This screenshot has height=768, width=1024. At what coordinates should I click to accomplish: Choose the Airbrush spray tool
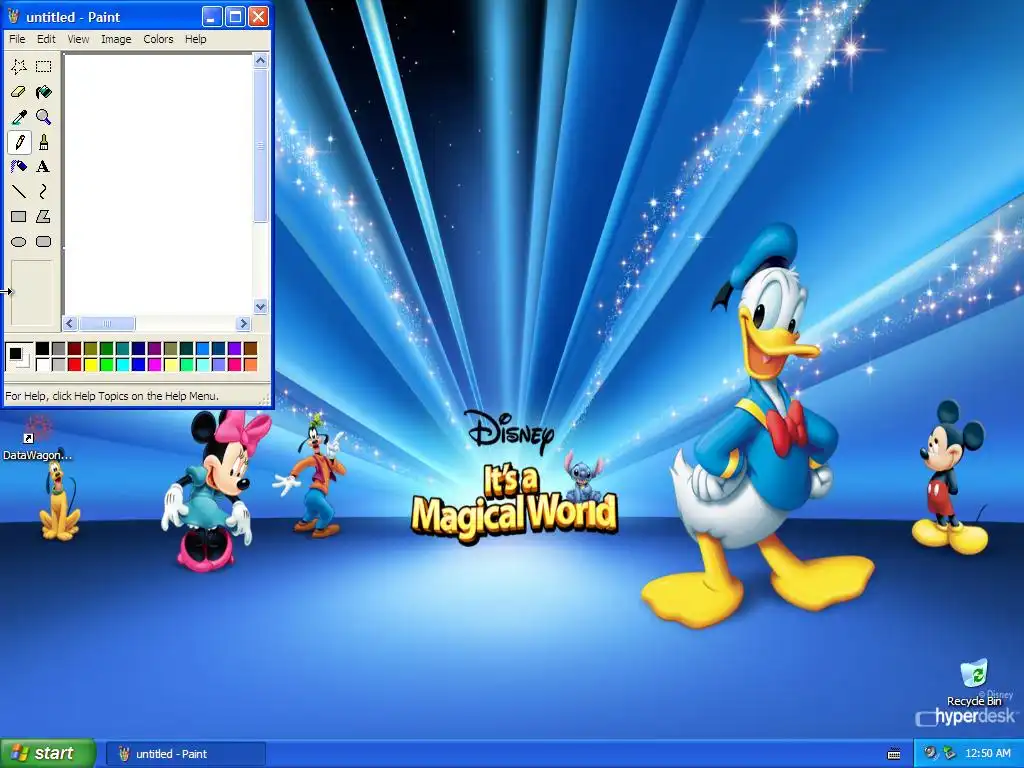click(19, 167)
